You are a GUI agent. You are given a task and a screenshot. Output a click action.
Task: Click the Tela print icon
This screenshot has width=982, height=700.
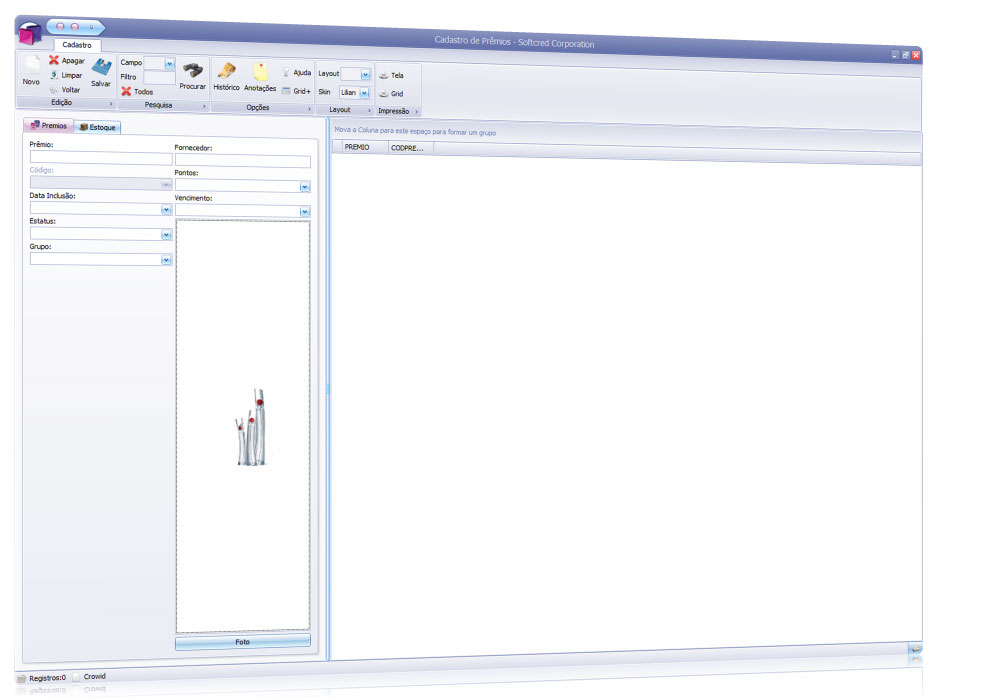(x=384, y=75)
